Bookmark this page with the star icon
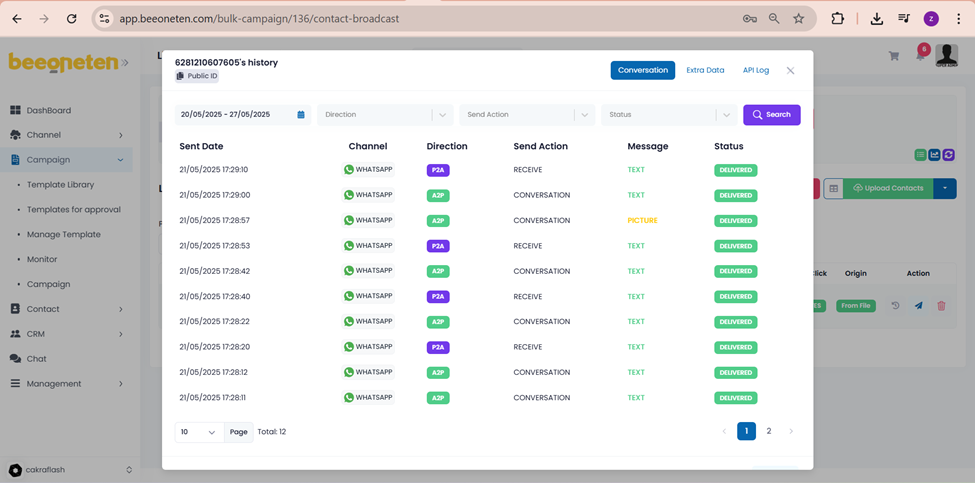The width and height of the screenshot is (975, 483). tap(799, 18)
